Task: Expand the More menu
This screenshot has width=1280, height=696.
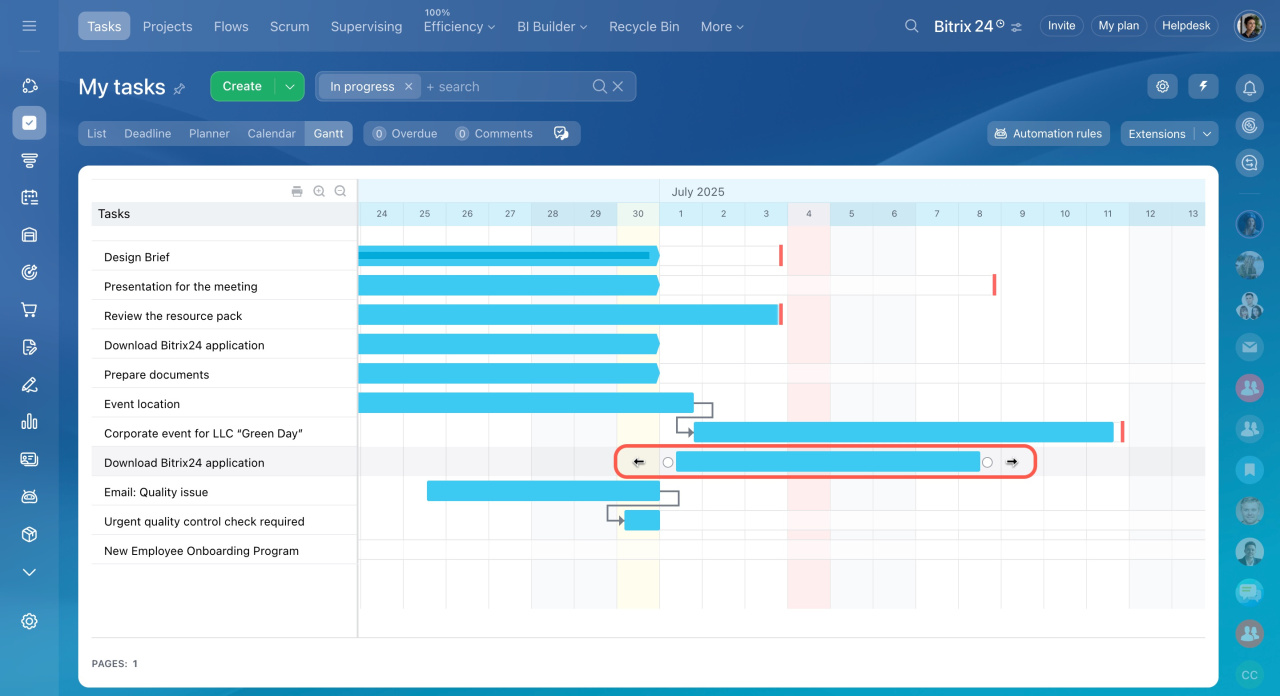Action: pyautogui.click(x=722, y=27)
